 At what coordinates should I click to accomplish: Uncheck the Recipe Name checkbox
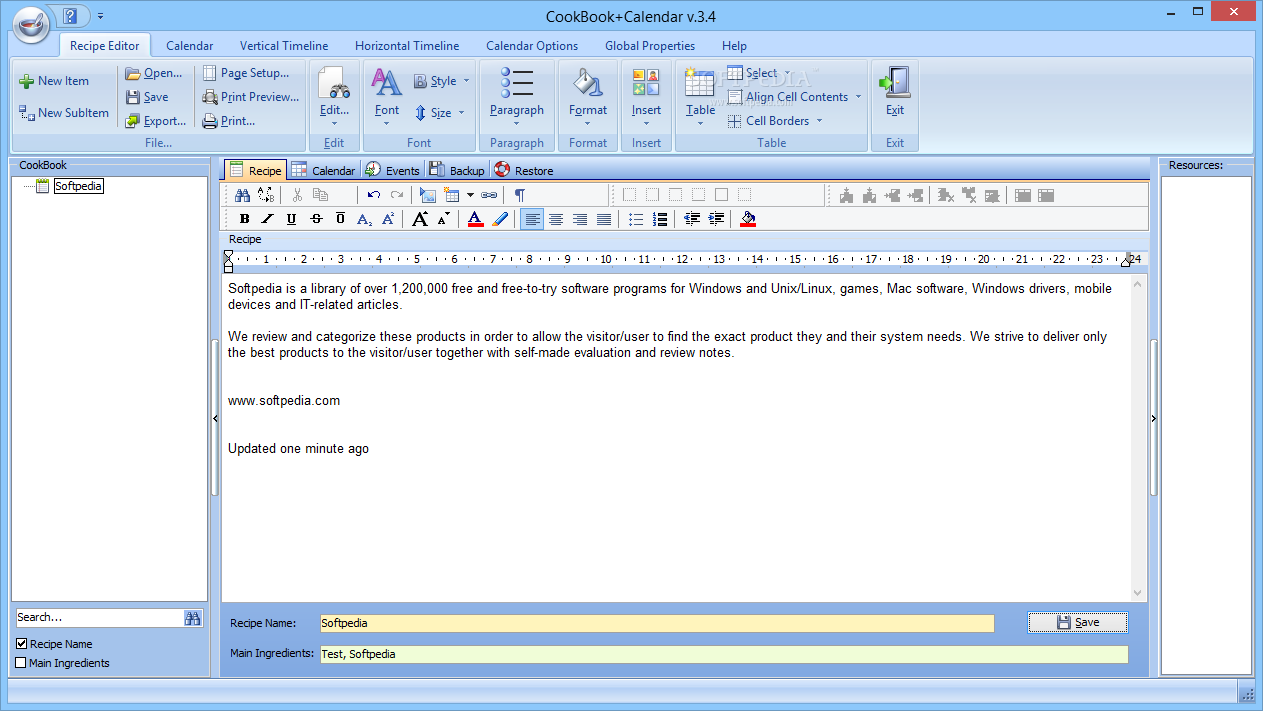(22, 644)
